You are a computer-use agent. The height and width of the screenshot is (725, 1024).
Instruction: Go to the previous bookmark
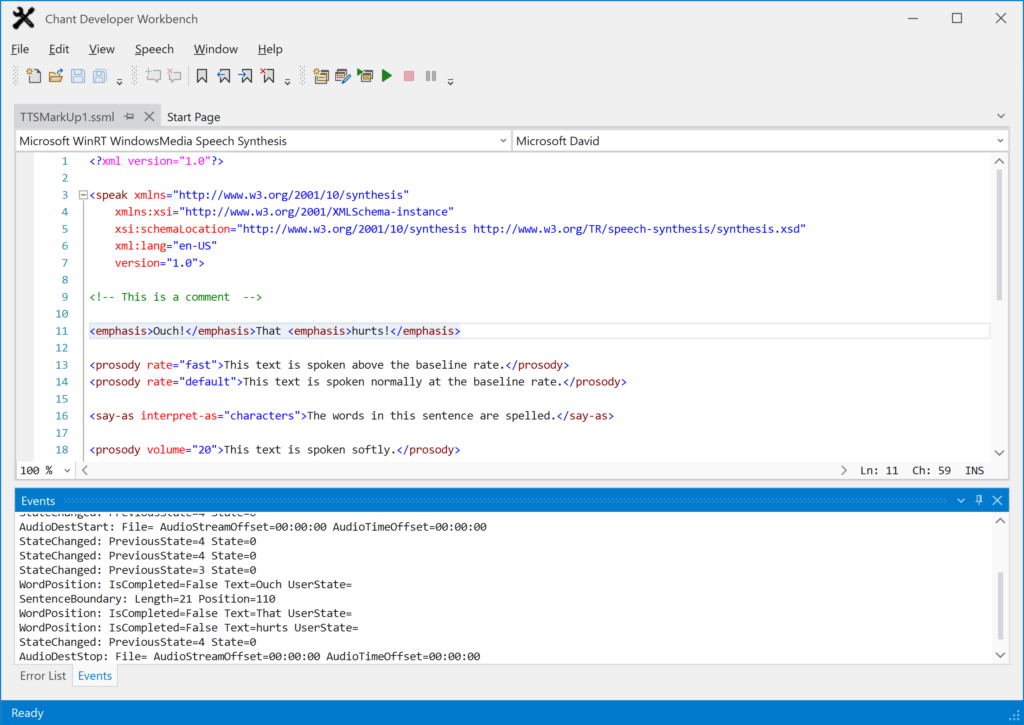point(224,76)
